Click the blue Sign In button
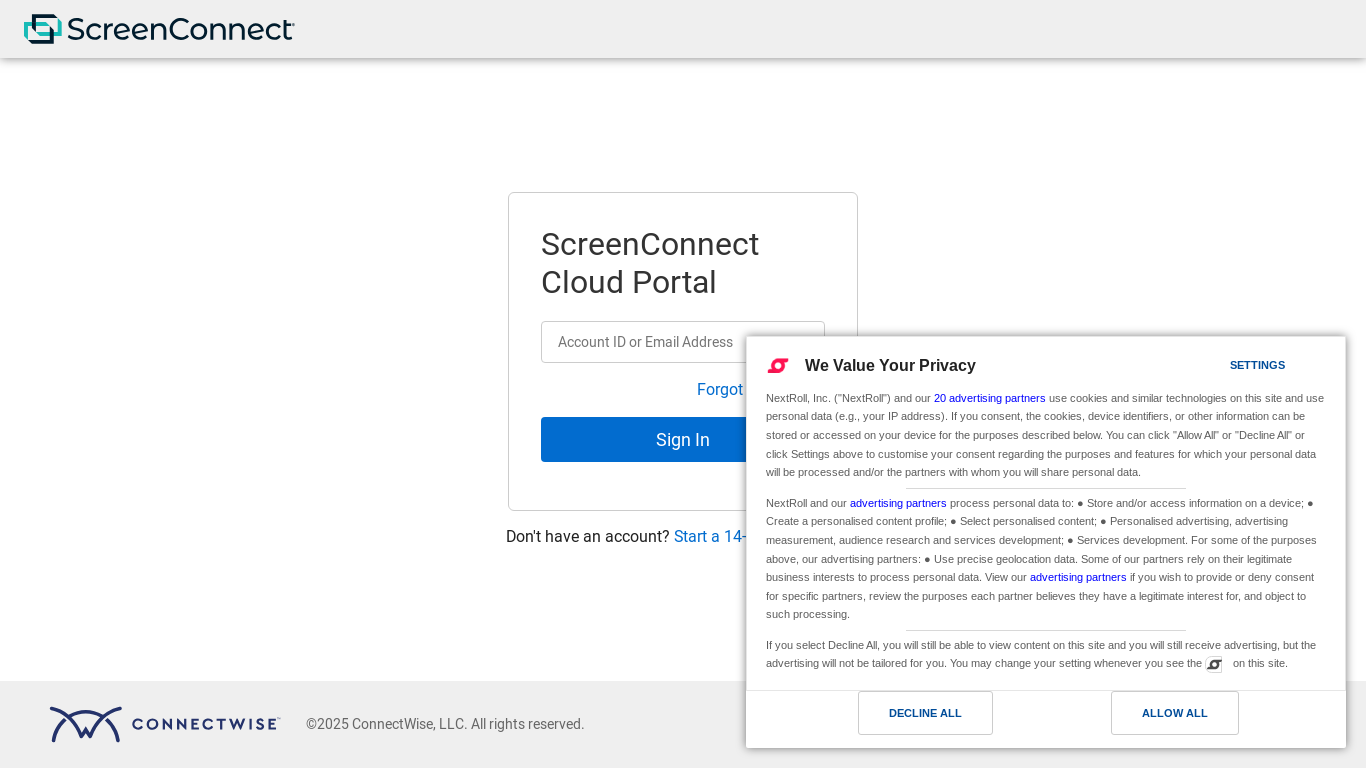 [x=644, y=440]
